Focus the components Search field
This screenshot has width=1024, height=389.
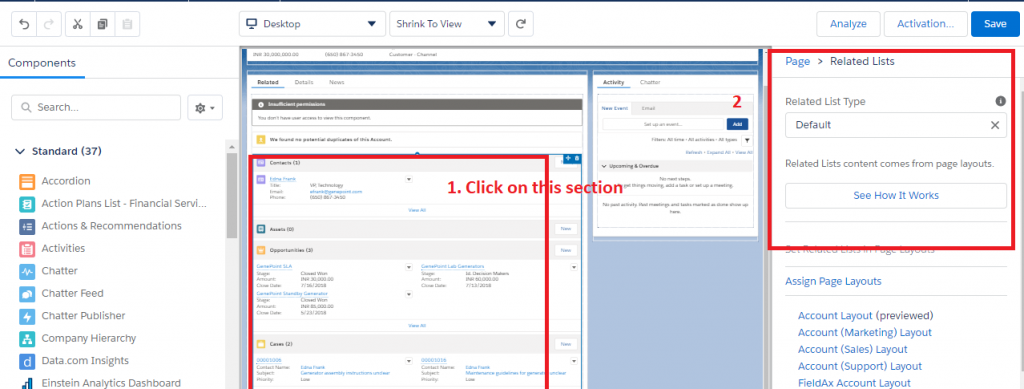point(96,108)
